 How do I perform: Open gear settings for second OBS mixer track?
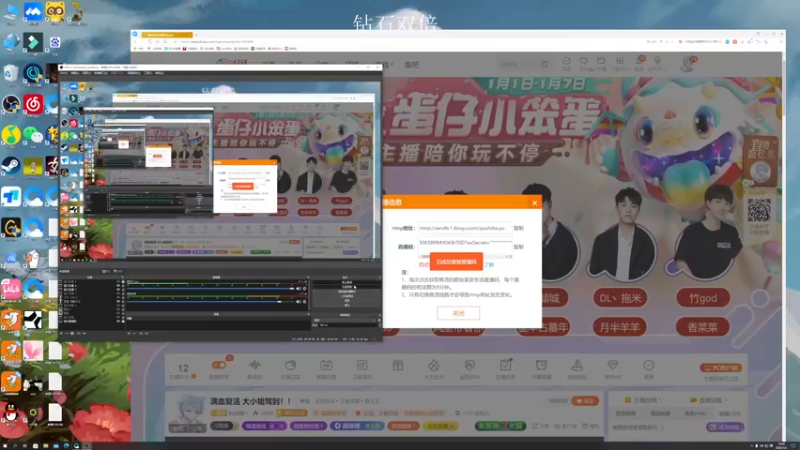coord(305,302)
